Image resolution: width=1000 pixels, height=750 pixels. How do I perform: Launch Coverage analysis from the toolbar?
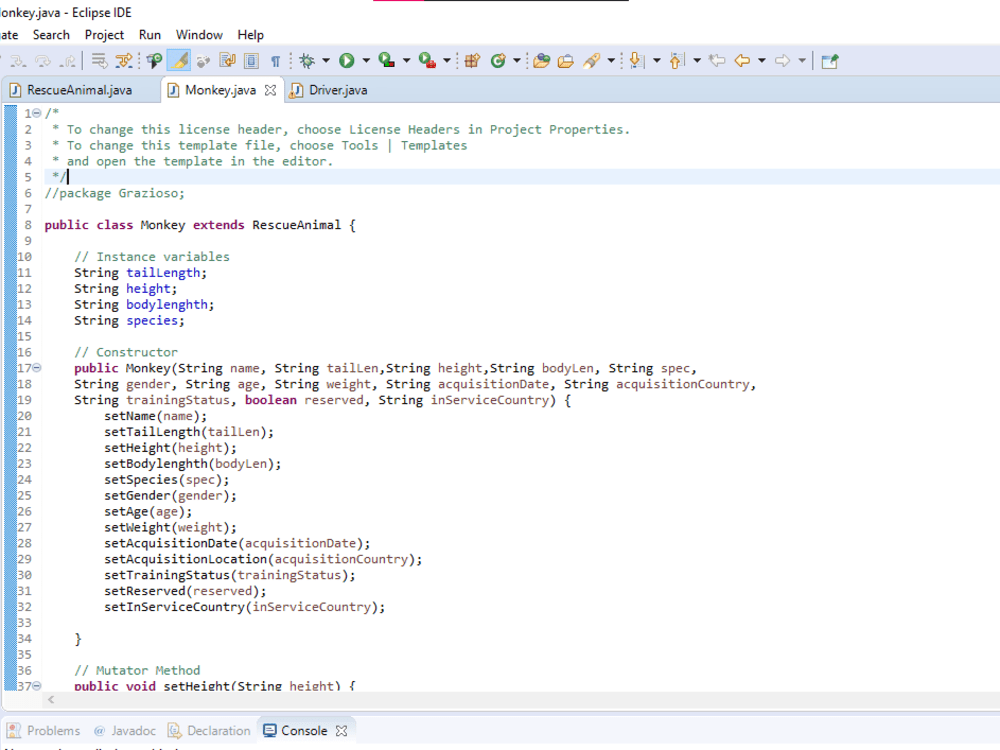(385, 60)
